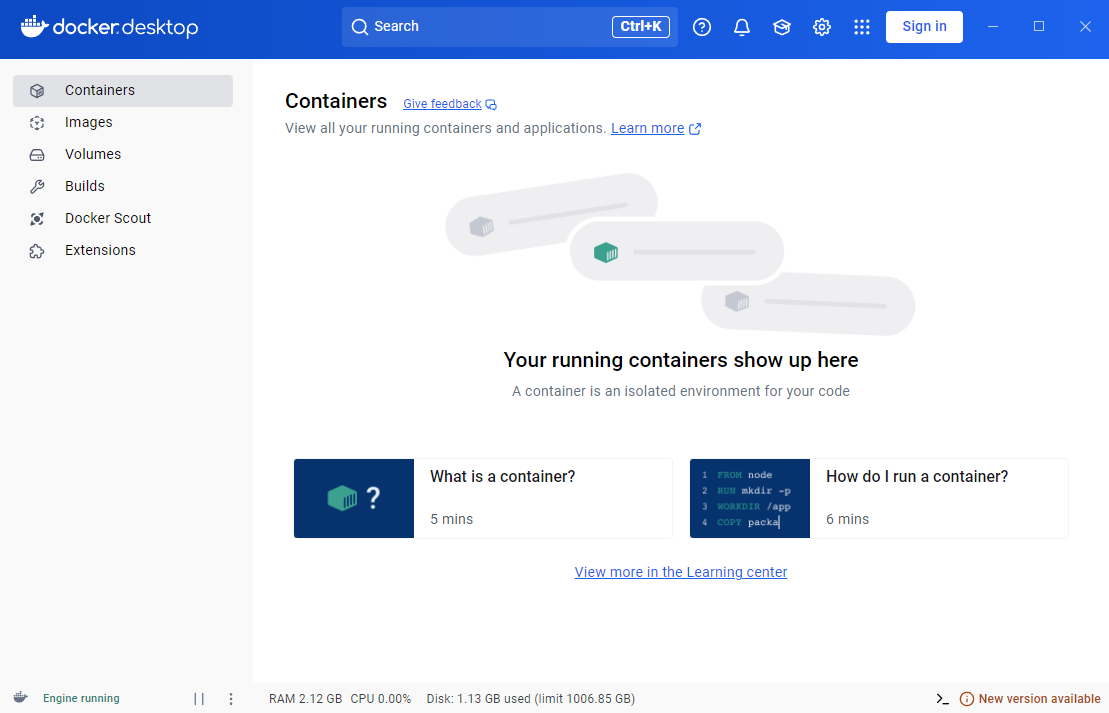Screen dimensions: 1109x713
Task: Go to the Containers view
Action: pyautogui.click(x=123, y=91)
